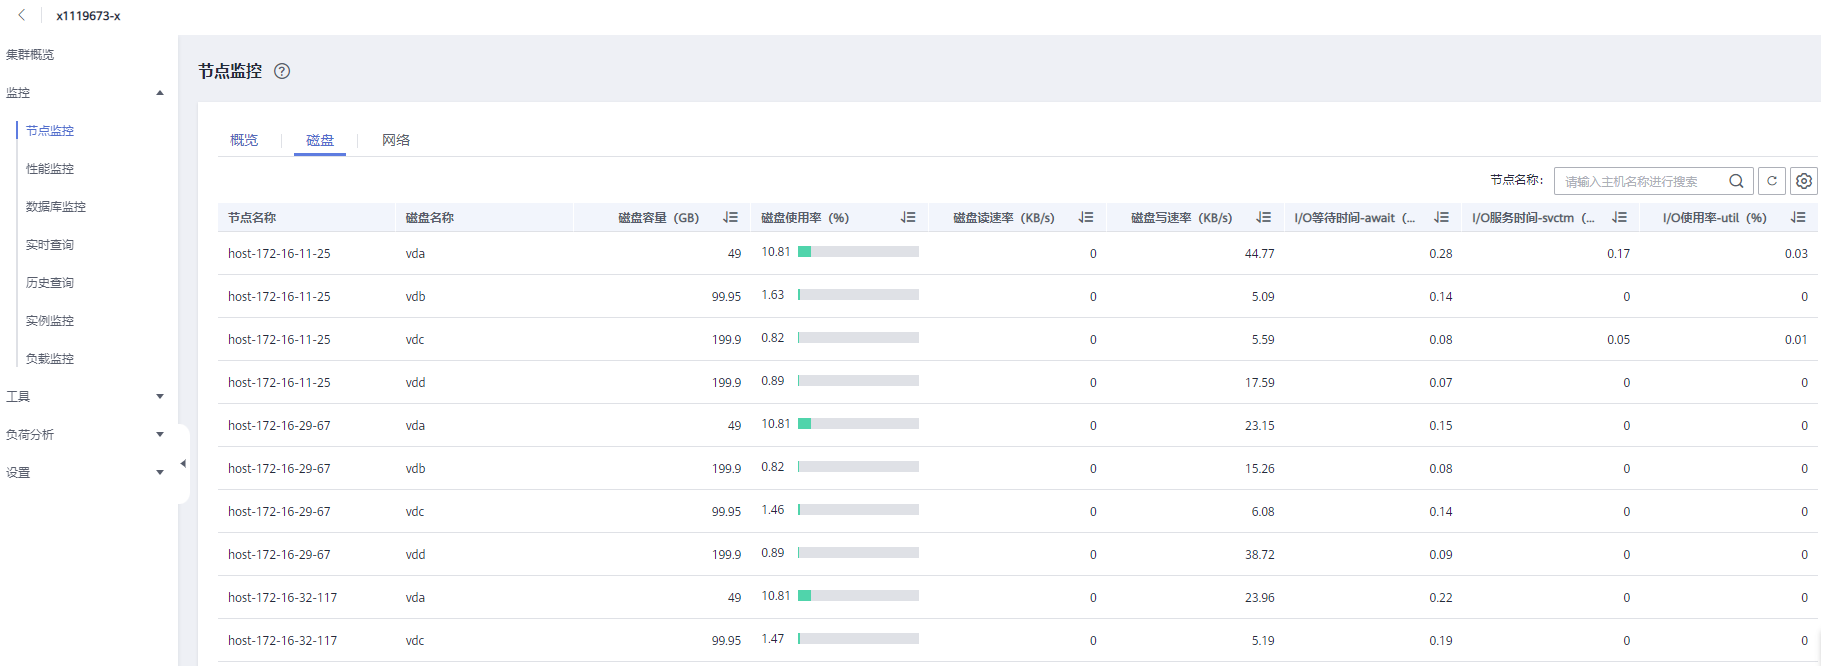Open 性能监控 in the sidebar
The image size is (1821, 666).
[50, 169]
